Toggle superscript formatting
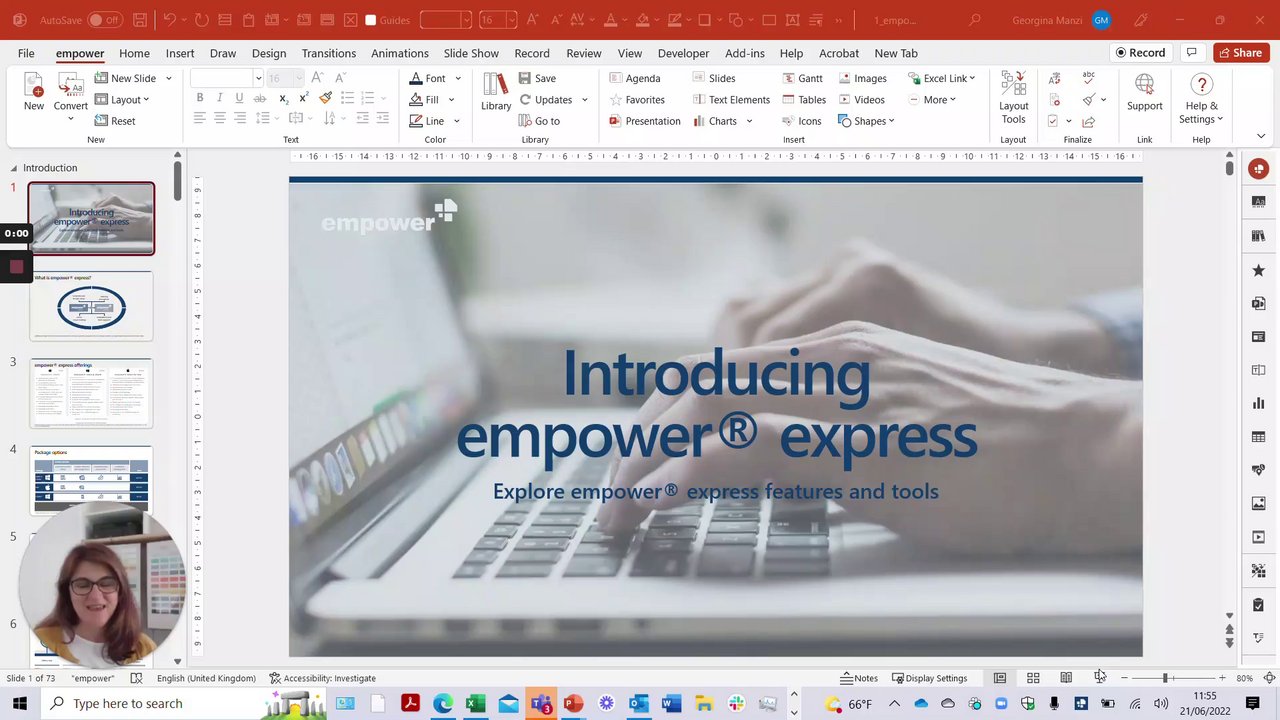This screenshot has height=720, width=1280. point(303,98)
